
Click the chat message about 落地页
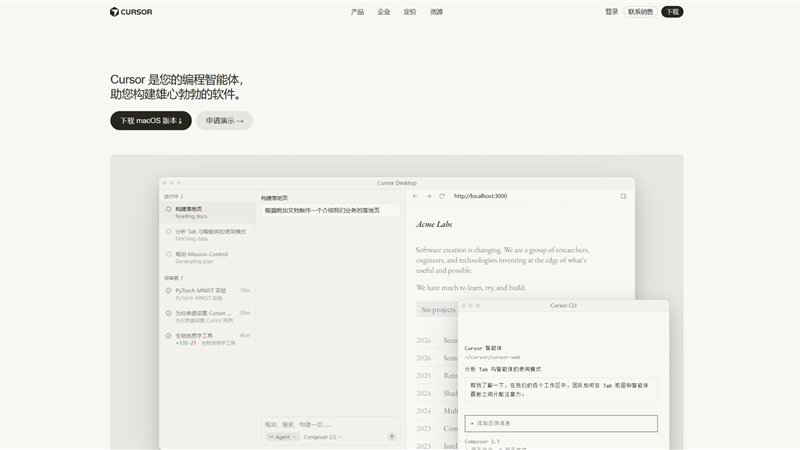pyautogui.click(x=331, y=210)
